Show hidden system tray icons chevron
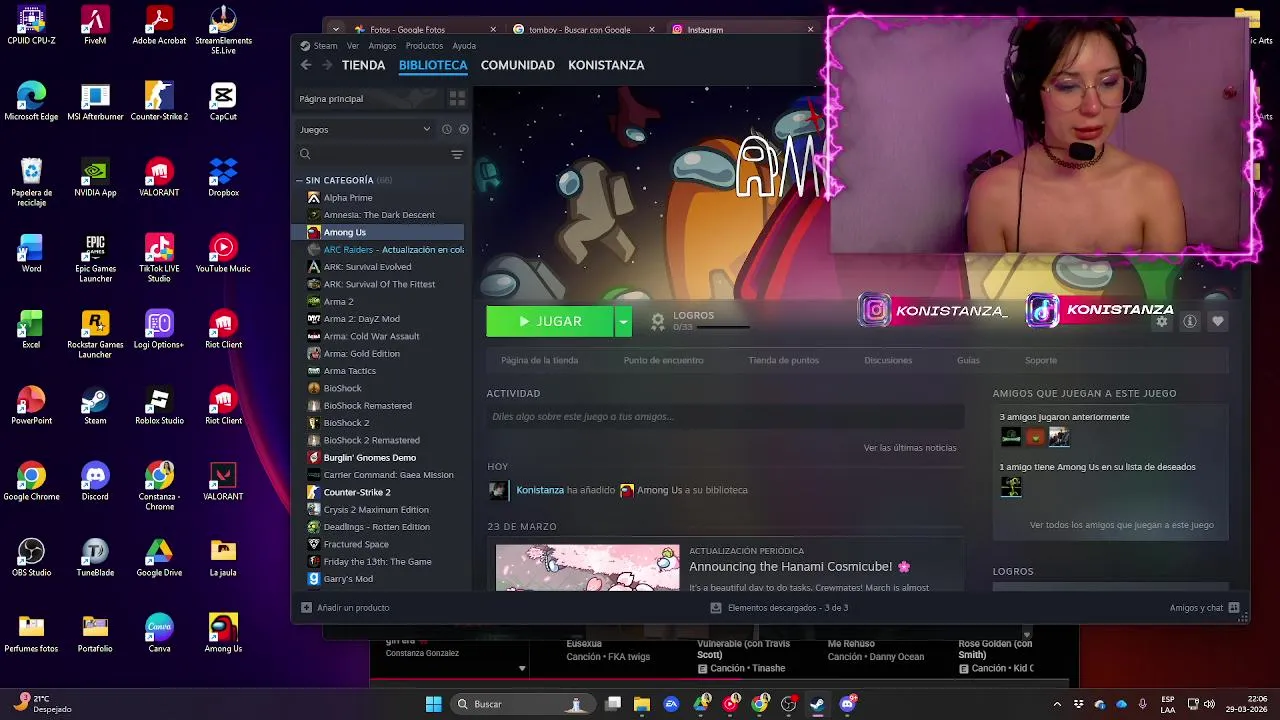The height and width of the screenshot is (720, 1280). pyautogui.click(x=1057, y=704)
